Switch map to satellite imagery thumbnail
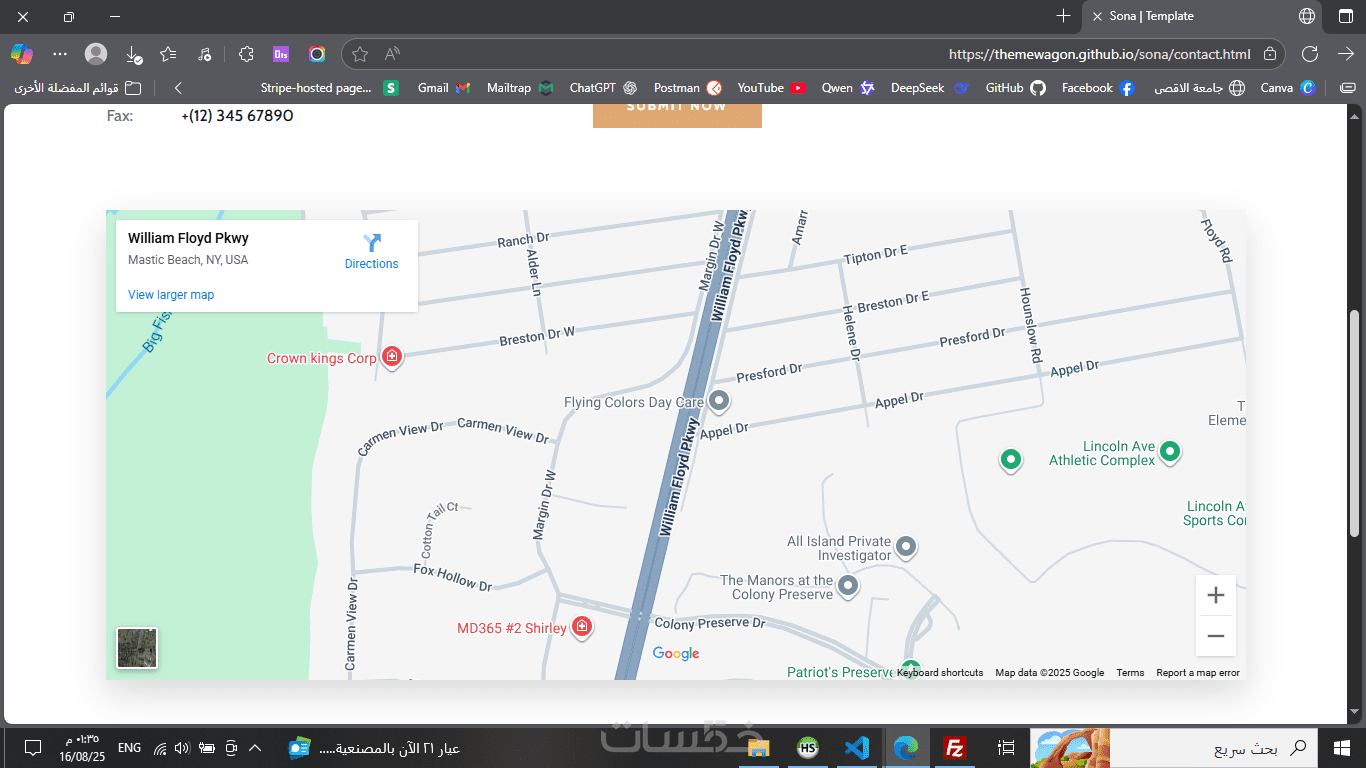This screenshot has width=1366, height=768. point(137,648)
